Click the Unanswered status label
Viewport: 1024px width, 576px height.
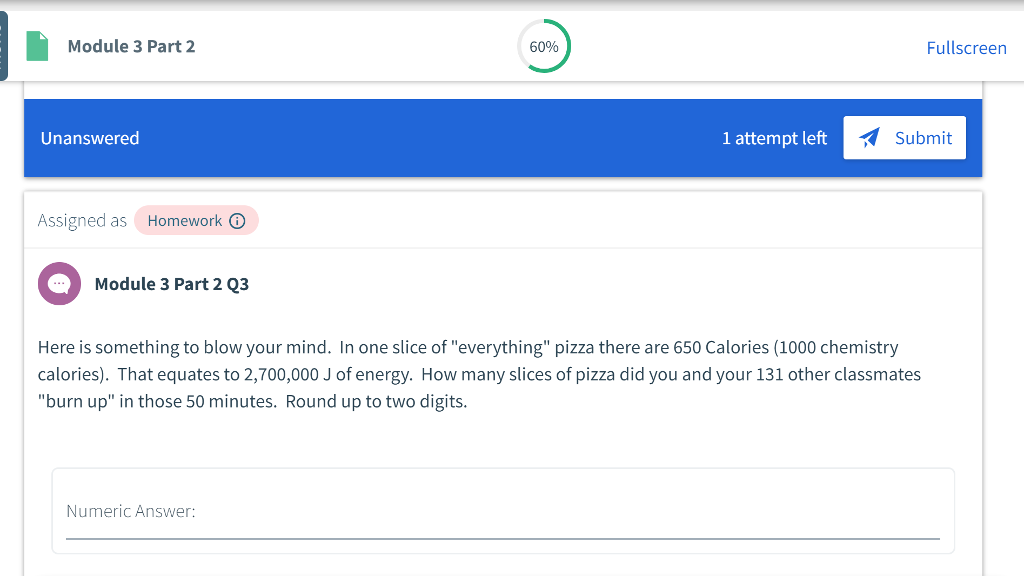(x=90, y=138)
